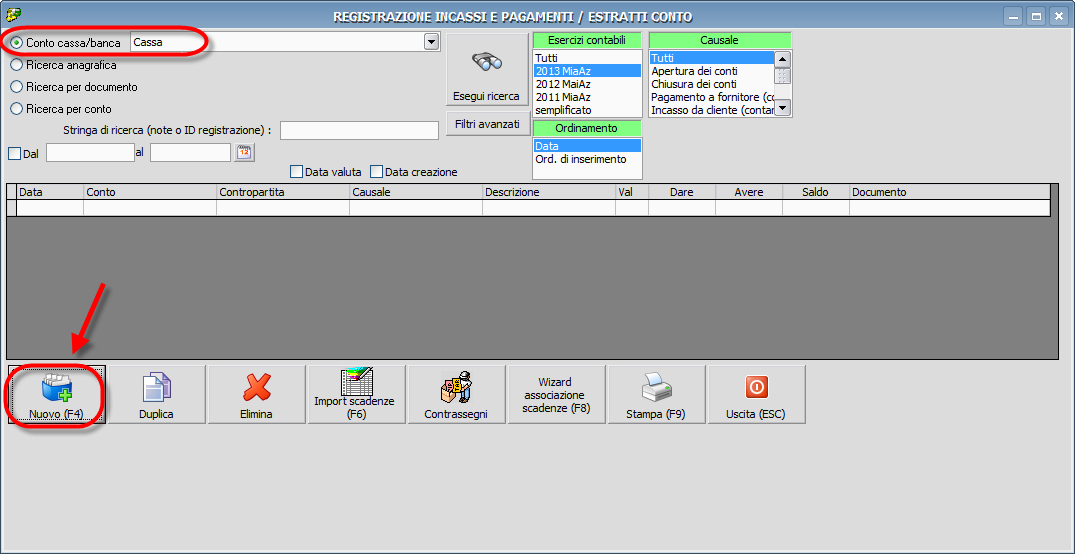Select Incasso da cliente causale
The width and height of the screenshot is (1075, 554).
coord(712,110)
